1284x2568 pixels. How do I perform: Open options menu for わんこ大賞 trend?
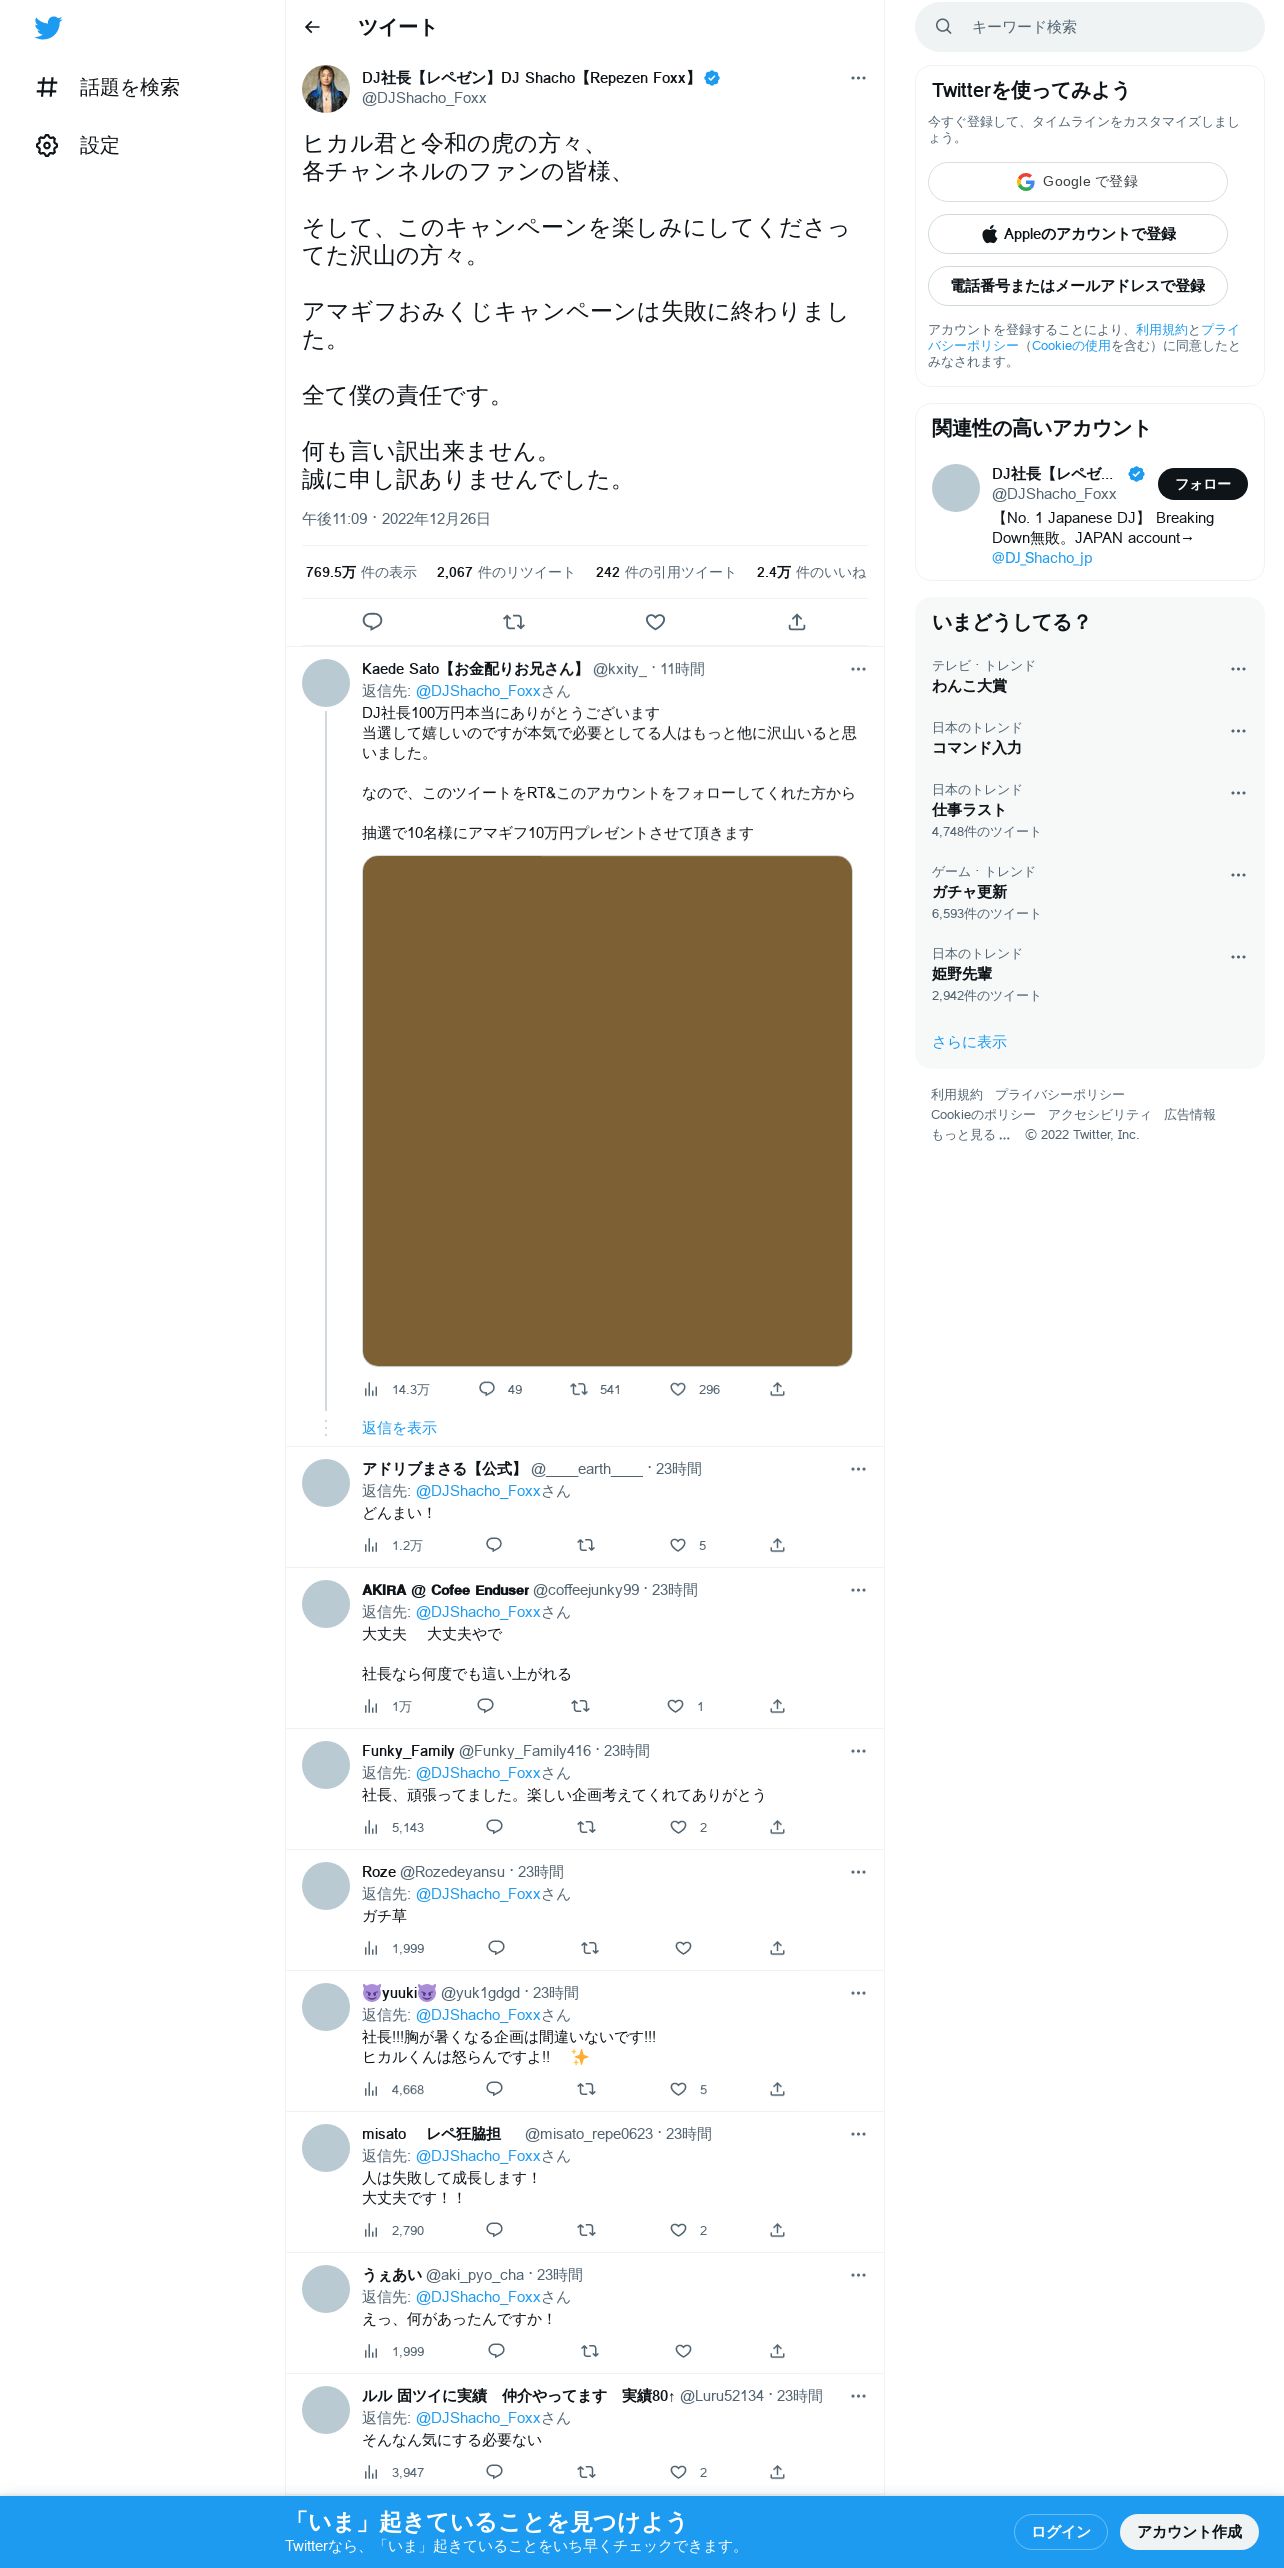coord(1238,669)
